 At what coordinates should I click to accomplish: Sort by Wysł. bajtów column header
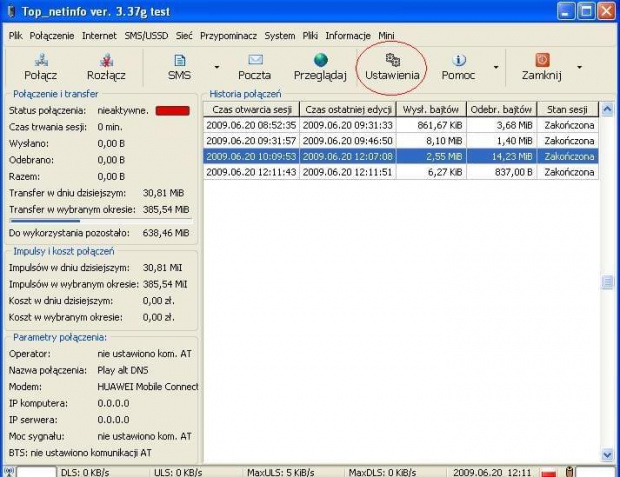[x=431, y=110]
